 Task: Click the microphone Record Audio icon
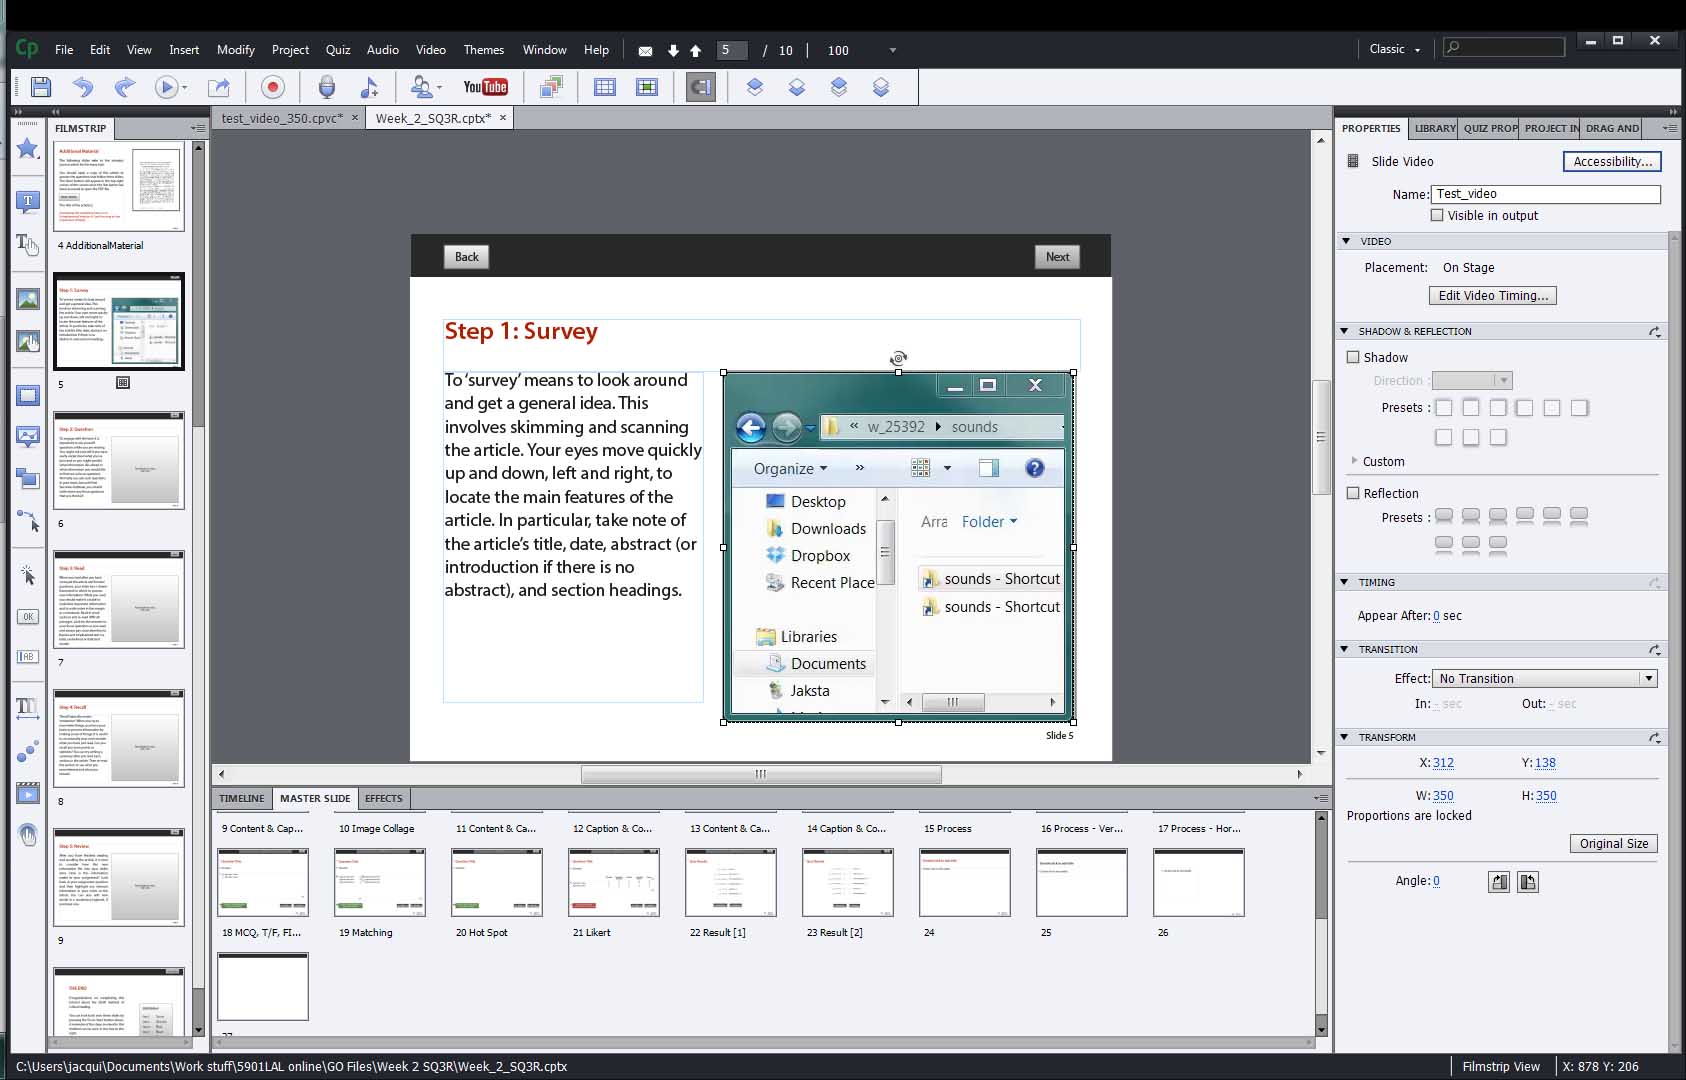click(x=326, y=87)
